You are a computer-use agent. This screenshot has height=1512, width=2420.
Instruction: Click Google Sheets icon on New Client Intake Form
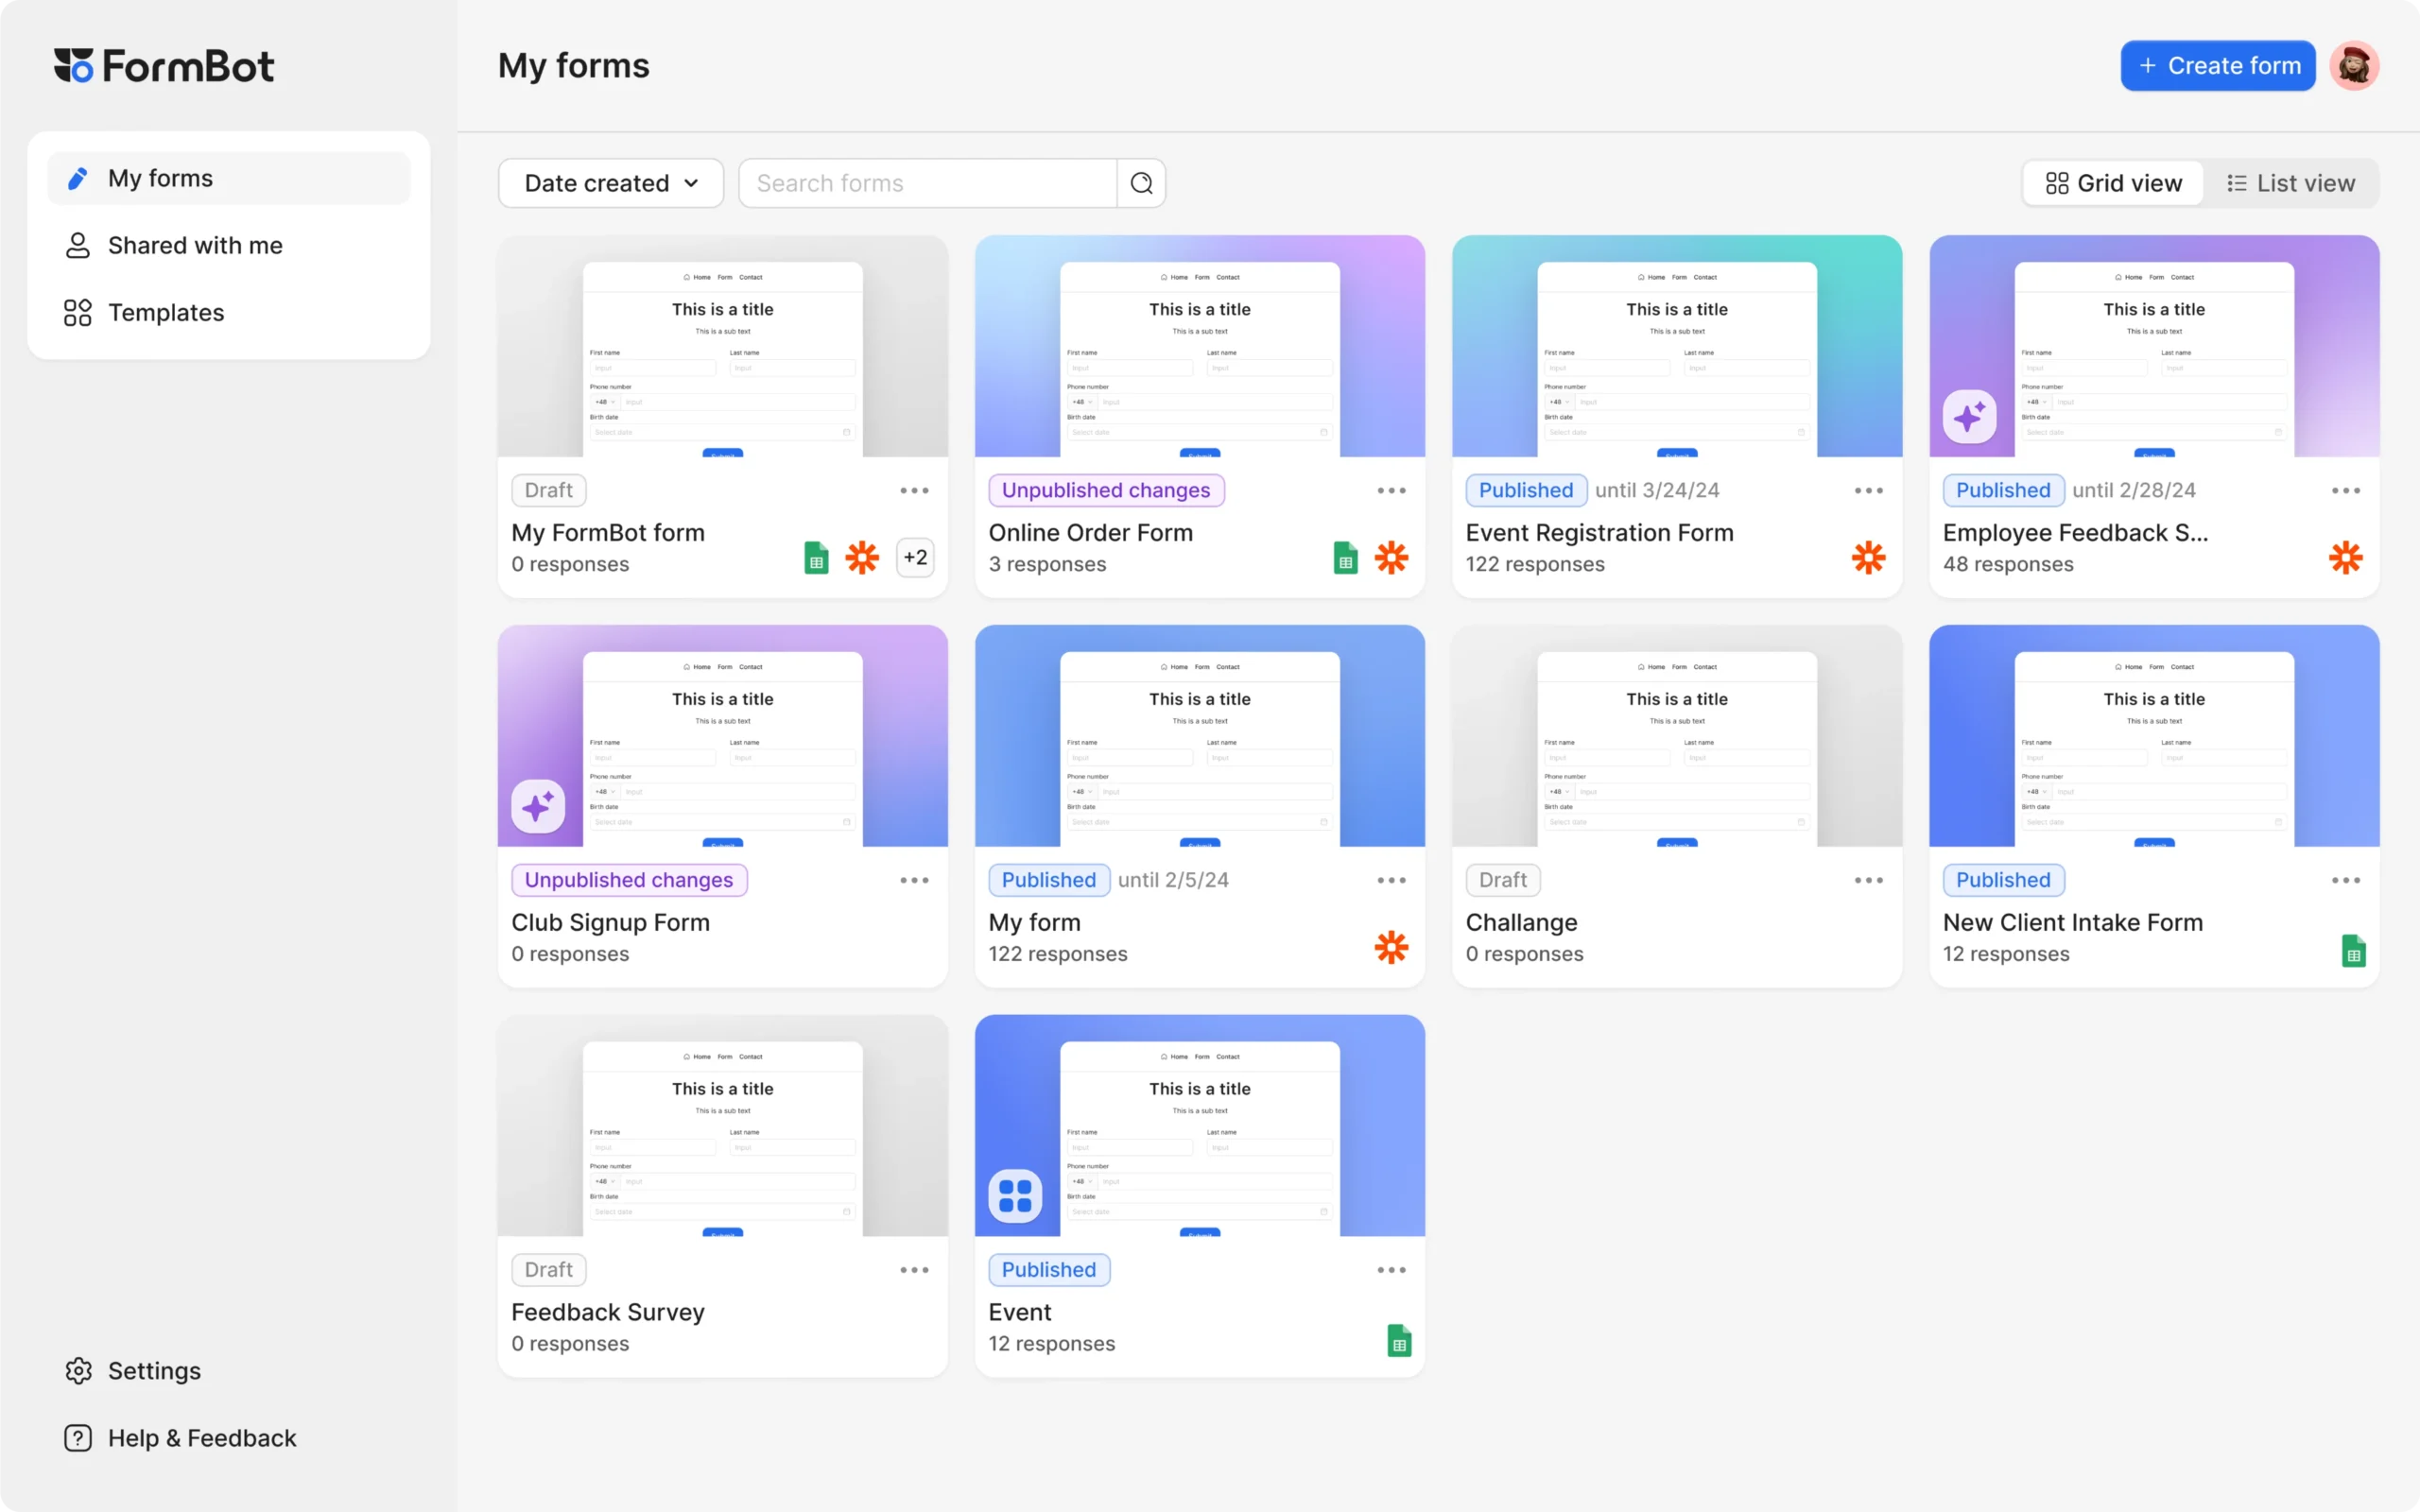pos(2353,950)
